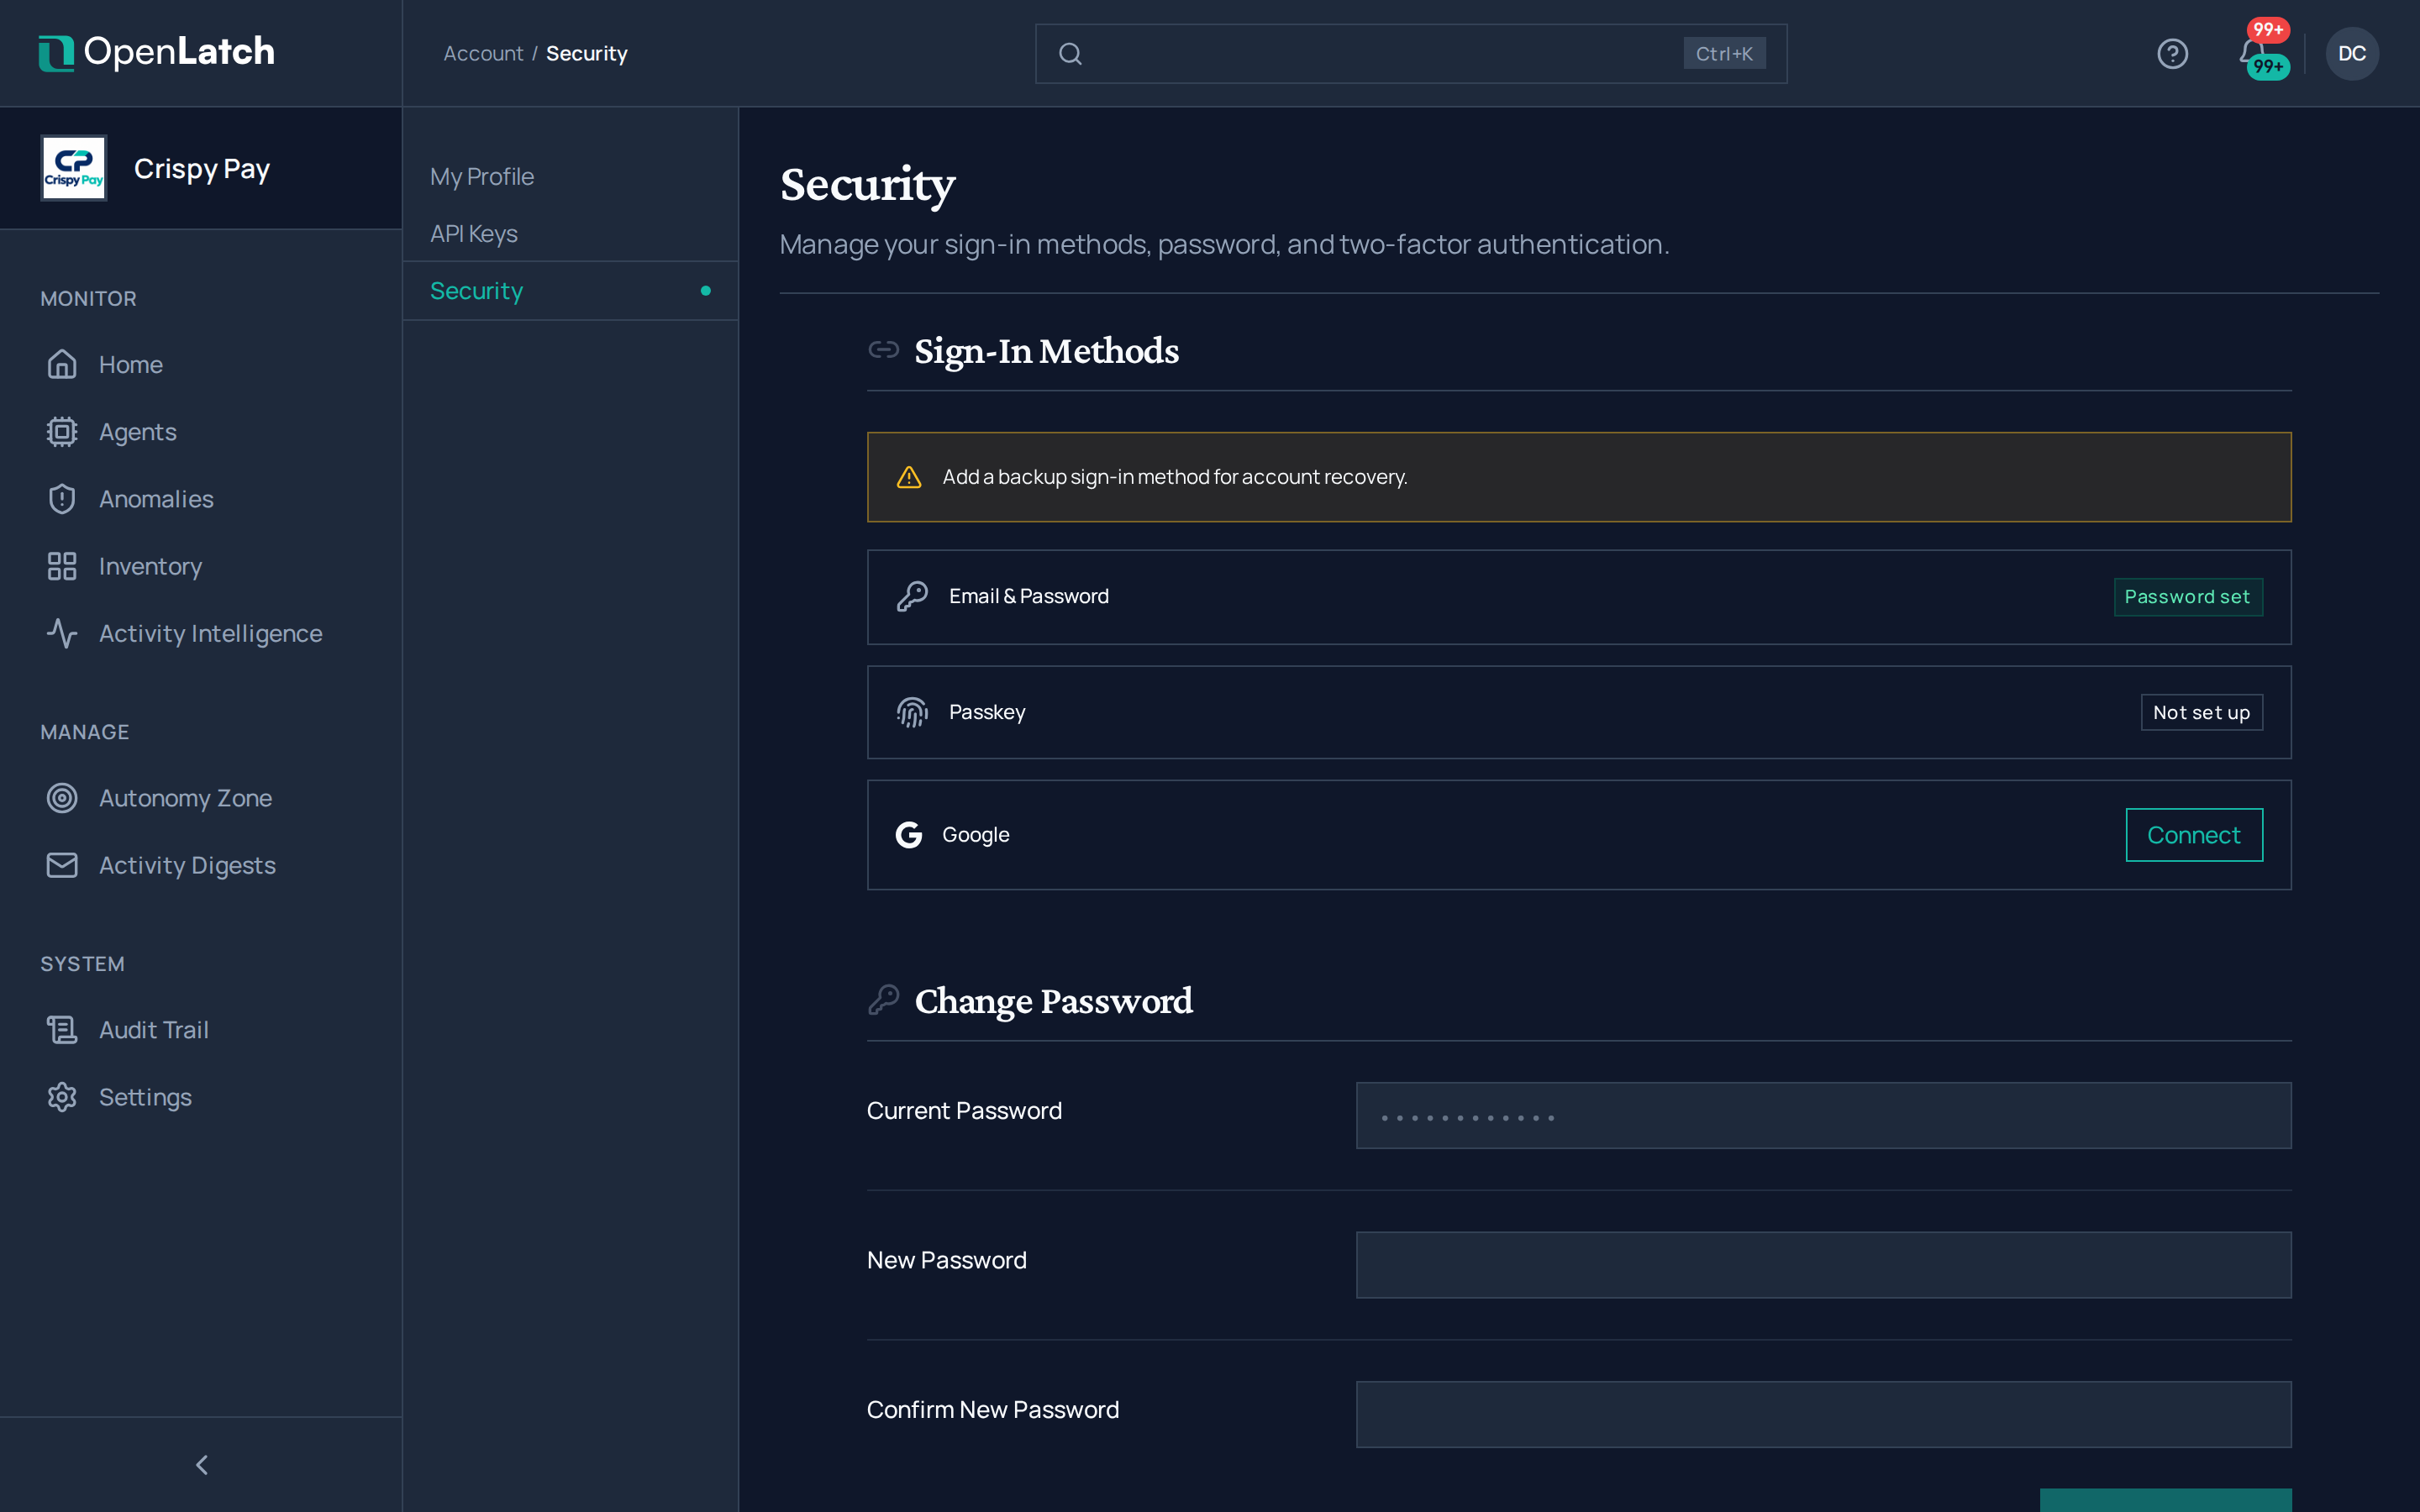2420x1512 pixels.
Task: Click the Account breadcrumb link
Action: tap(483, 53)
